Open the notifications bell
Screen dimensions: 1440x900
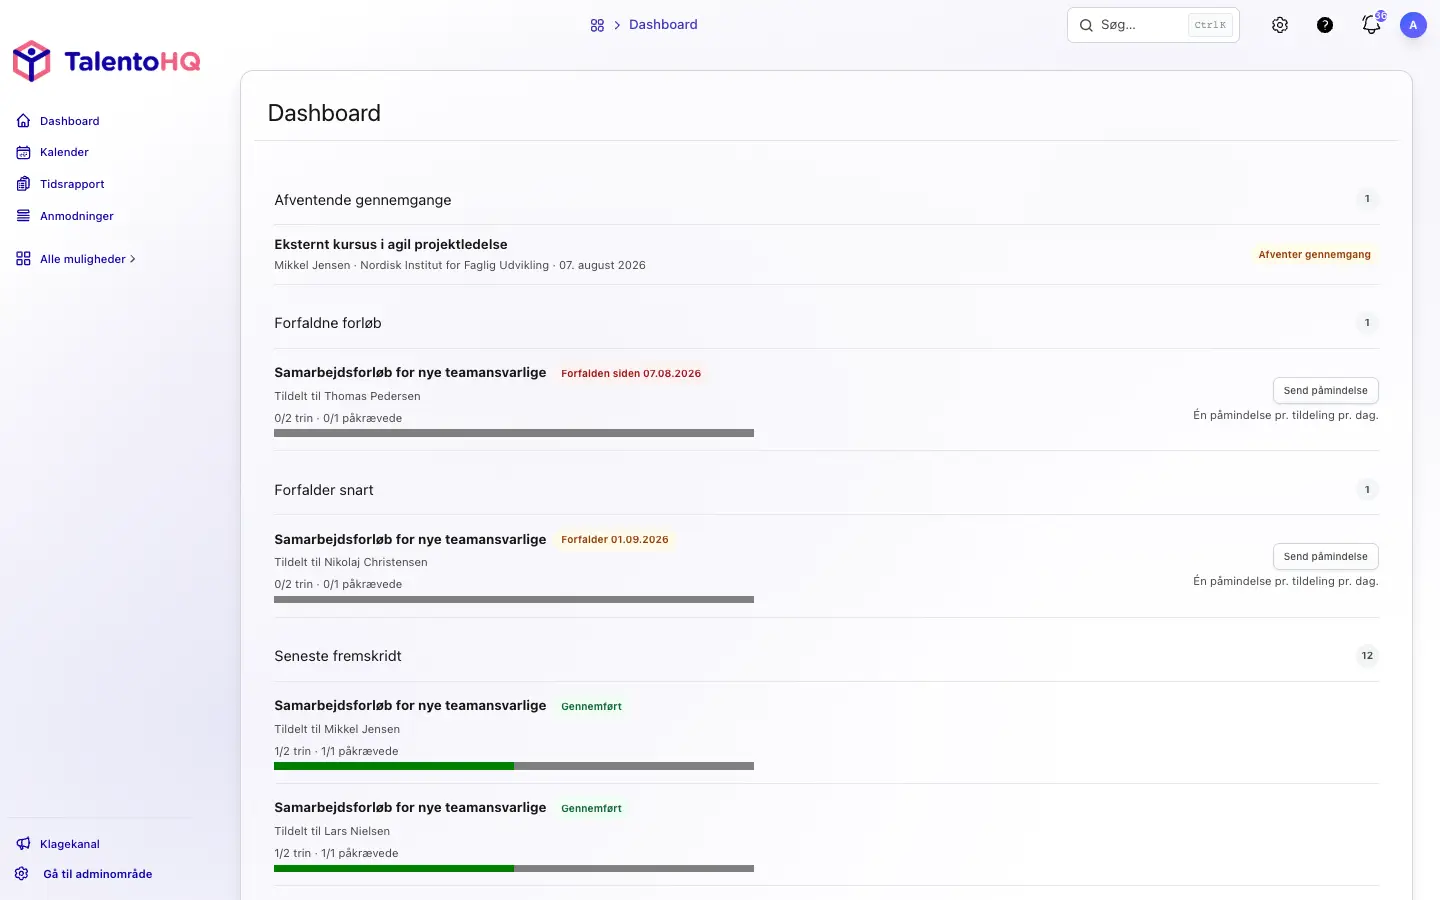pyautogui.click(x=1372, y=25)
